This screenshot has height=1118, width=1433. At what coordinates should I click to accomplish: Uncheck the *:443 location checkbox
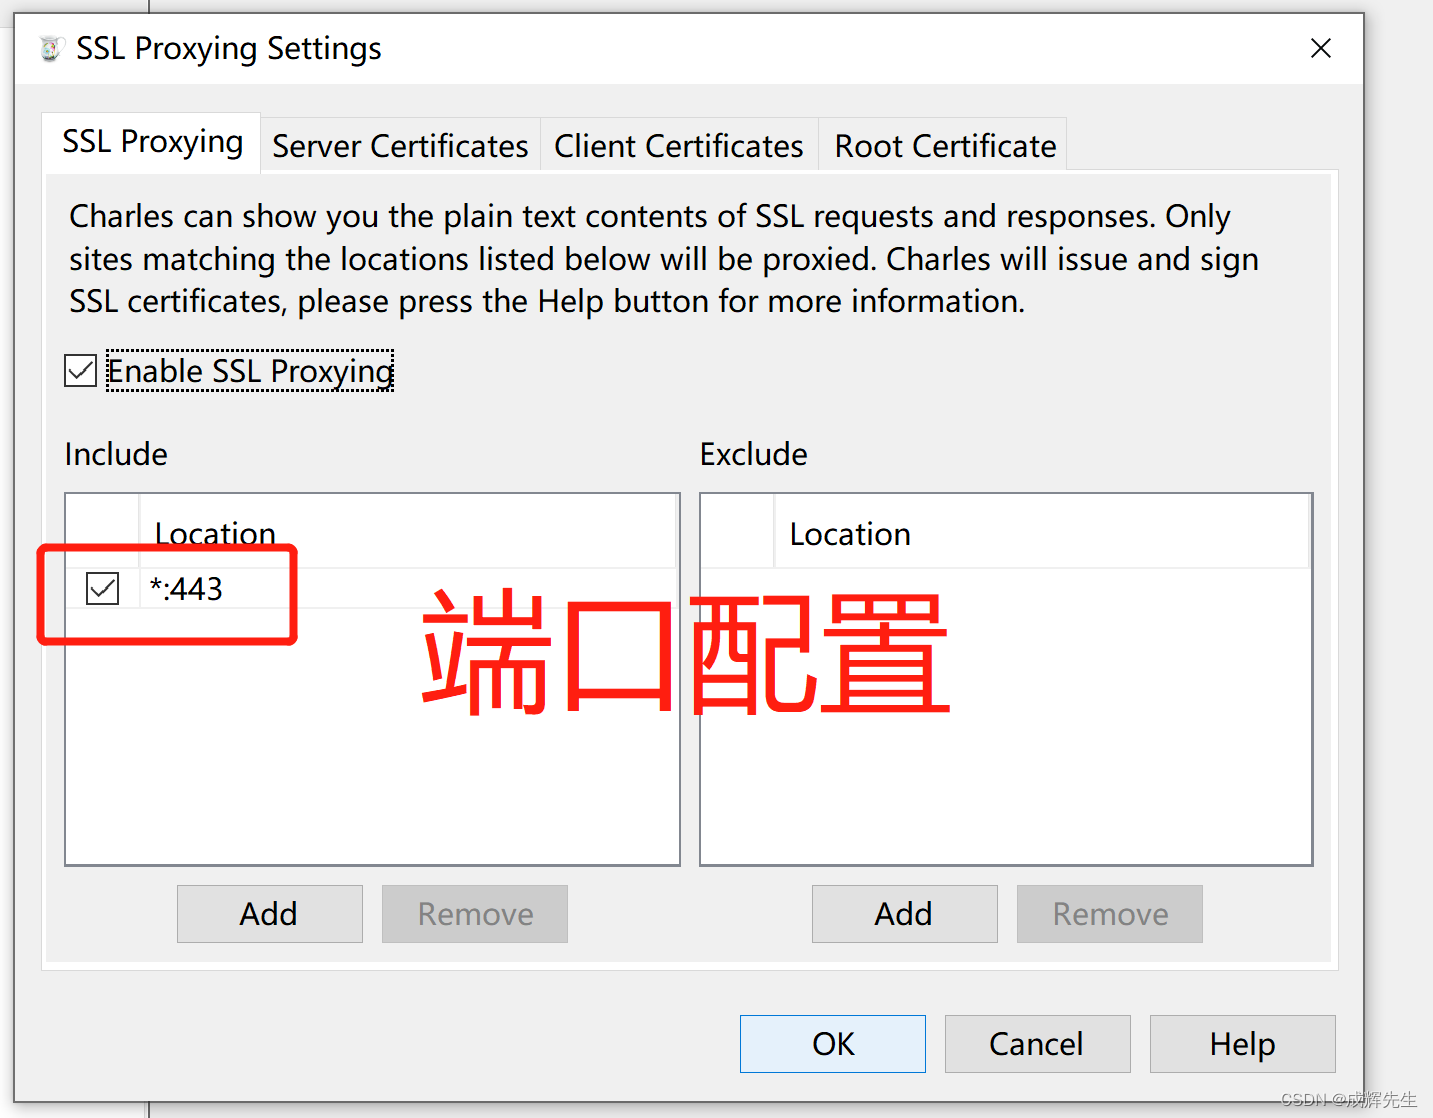coord(102,588)
